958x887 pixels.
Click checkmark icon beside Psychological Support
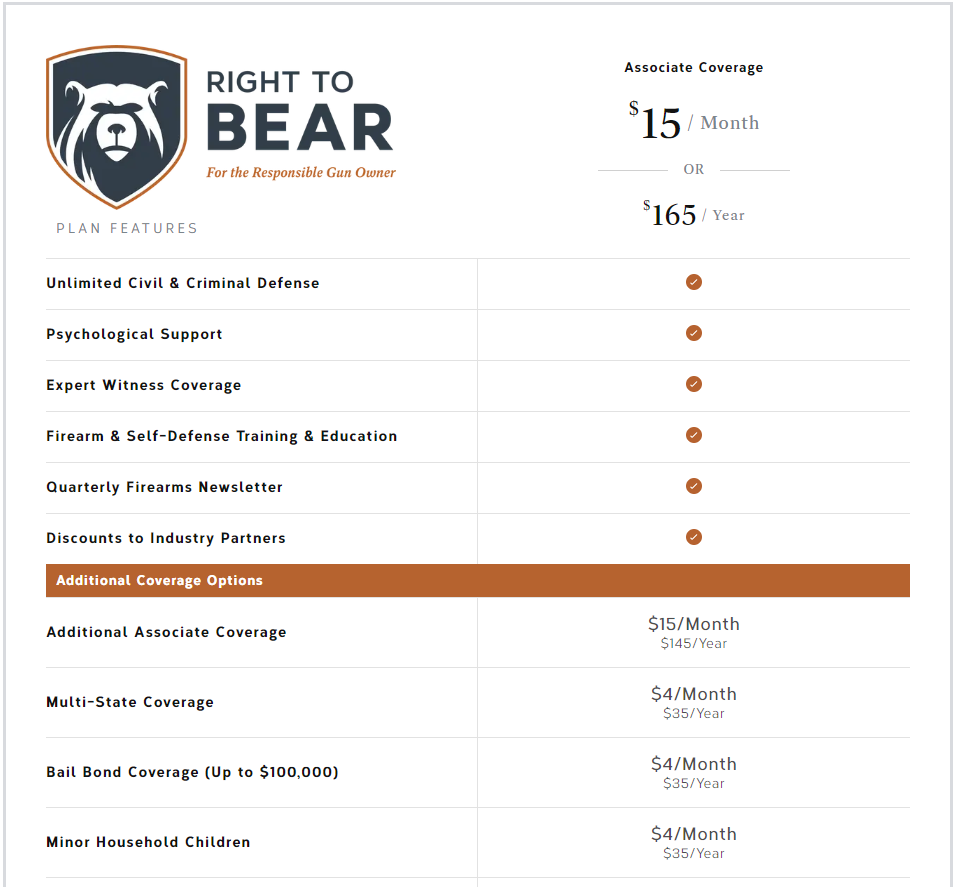[x=693, y=333]
